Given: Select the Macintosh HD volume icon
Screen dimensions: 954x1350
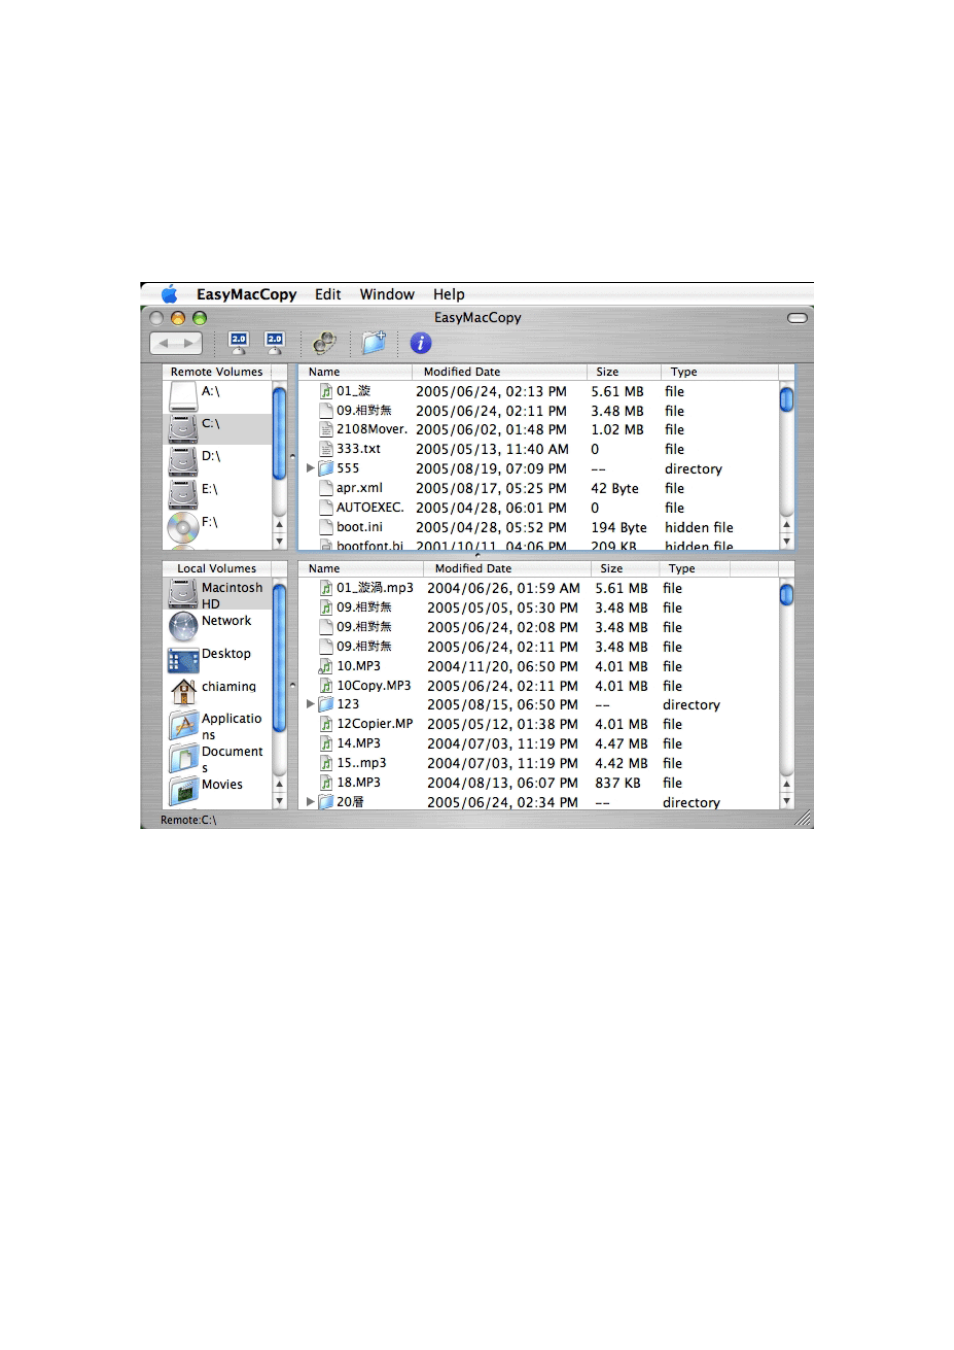Looking at the screenshot, I should [183, 594].
